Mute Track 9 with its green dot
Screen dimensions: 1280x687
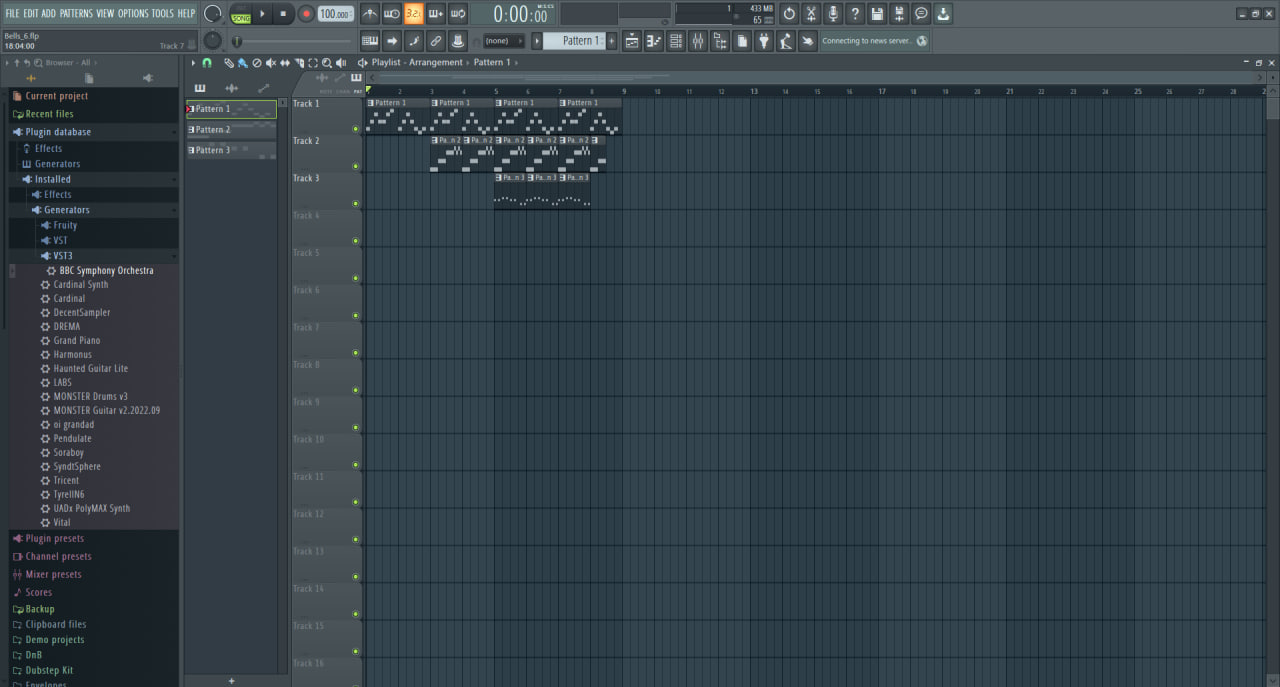(x=355, y=428)
